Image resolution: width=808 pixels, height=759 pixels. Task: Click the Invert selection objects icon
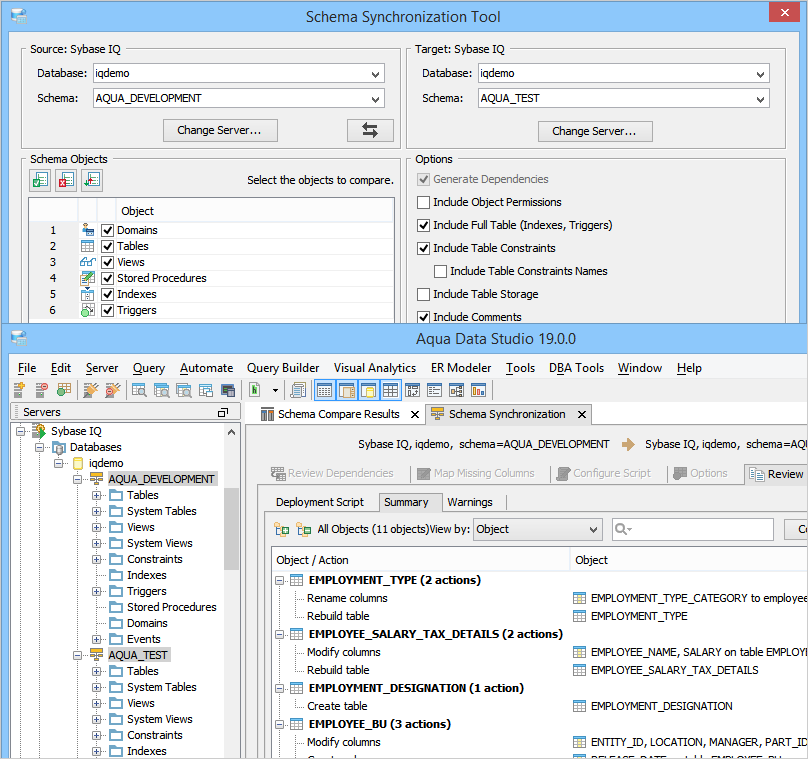coord(92,180)
